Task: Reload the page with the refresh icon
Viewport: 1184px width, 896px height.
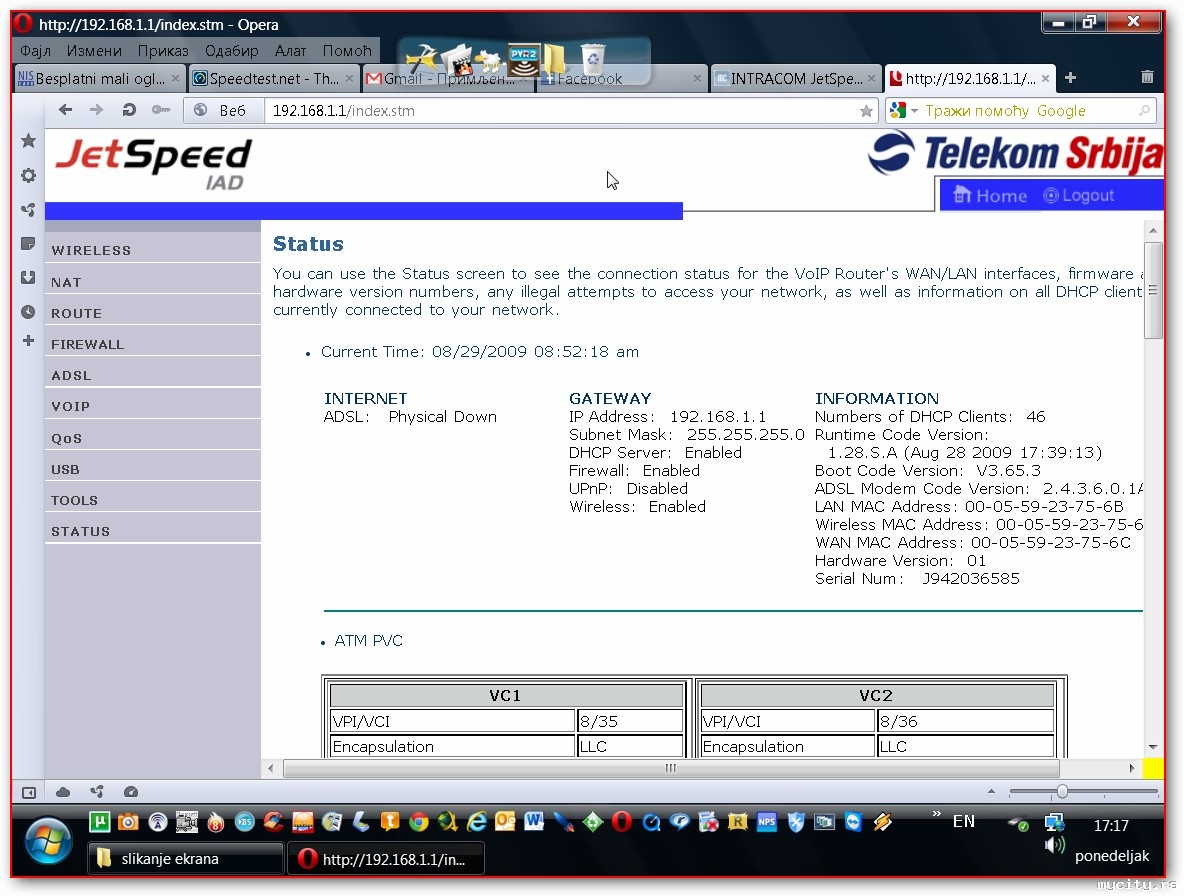Action: [x=129, y=110]
